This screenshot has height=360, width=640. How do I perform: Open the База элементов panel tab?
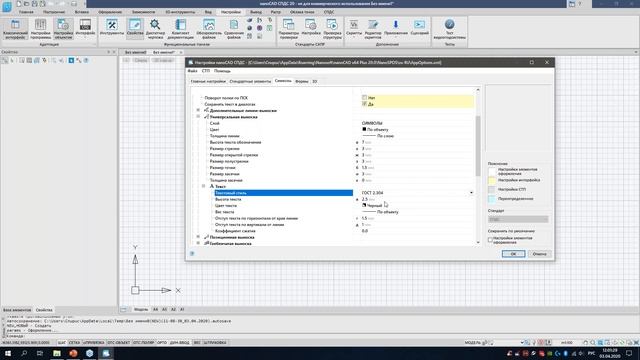click(x=17, y=310)
